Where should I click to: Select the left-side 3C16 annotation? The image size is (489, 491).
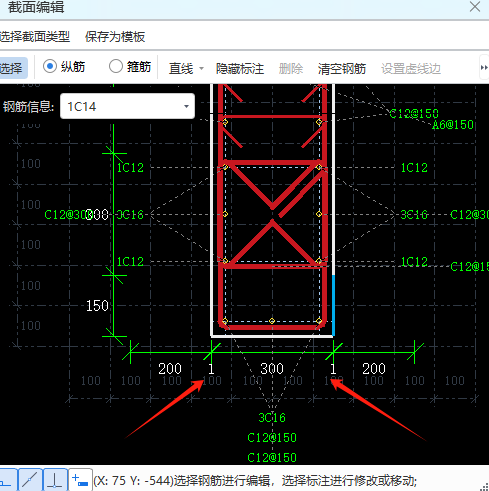pos(130,215)
